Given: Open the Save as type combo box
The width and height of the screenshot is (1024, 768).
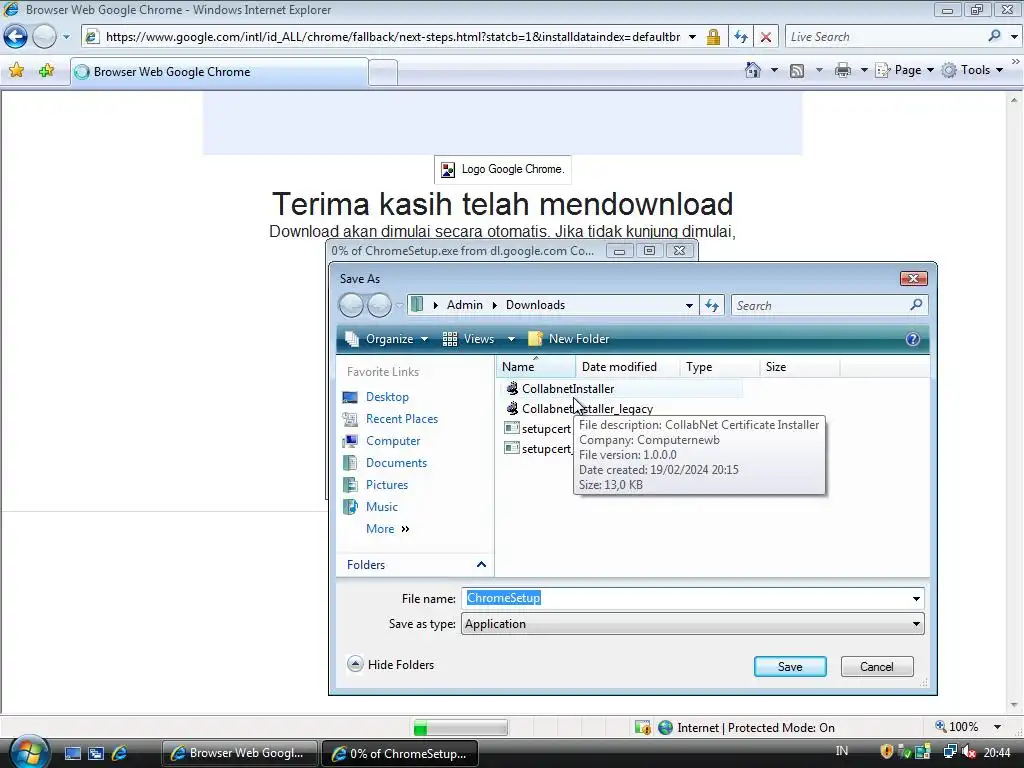Looking at the screenshot, I should (x=692, y=624).
